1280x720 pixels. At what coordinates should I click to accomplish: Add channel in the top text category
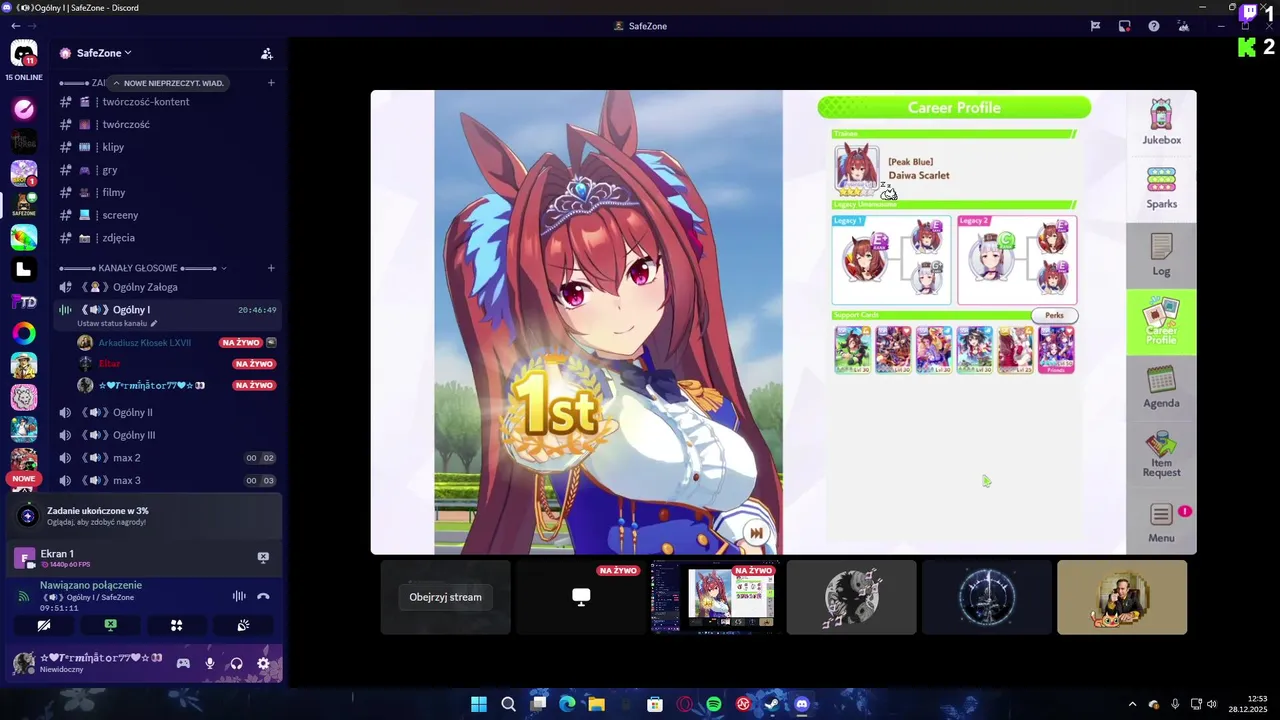pos(271,83)
